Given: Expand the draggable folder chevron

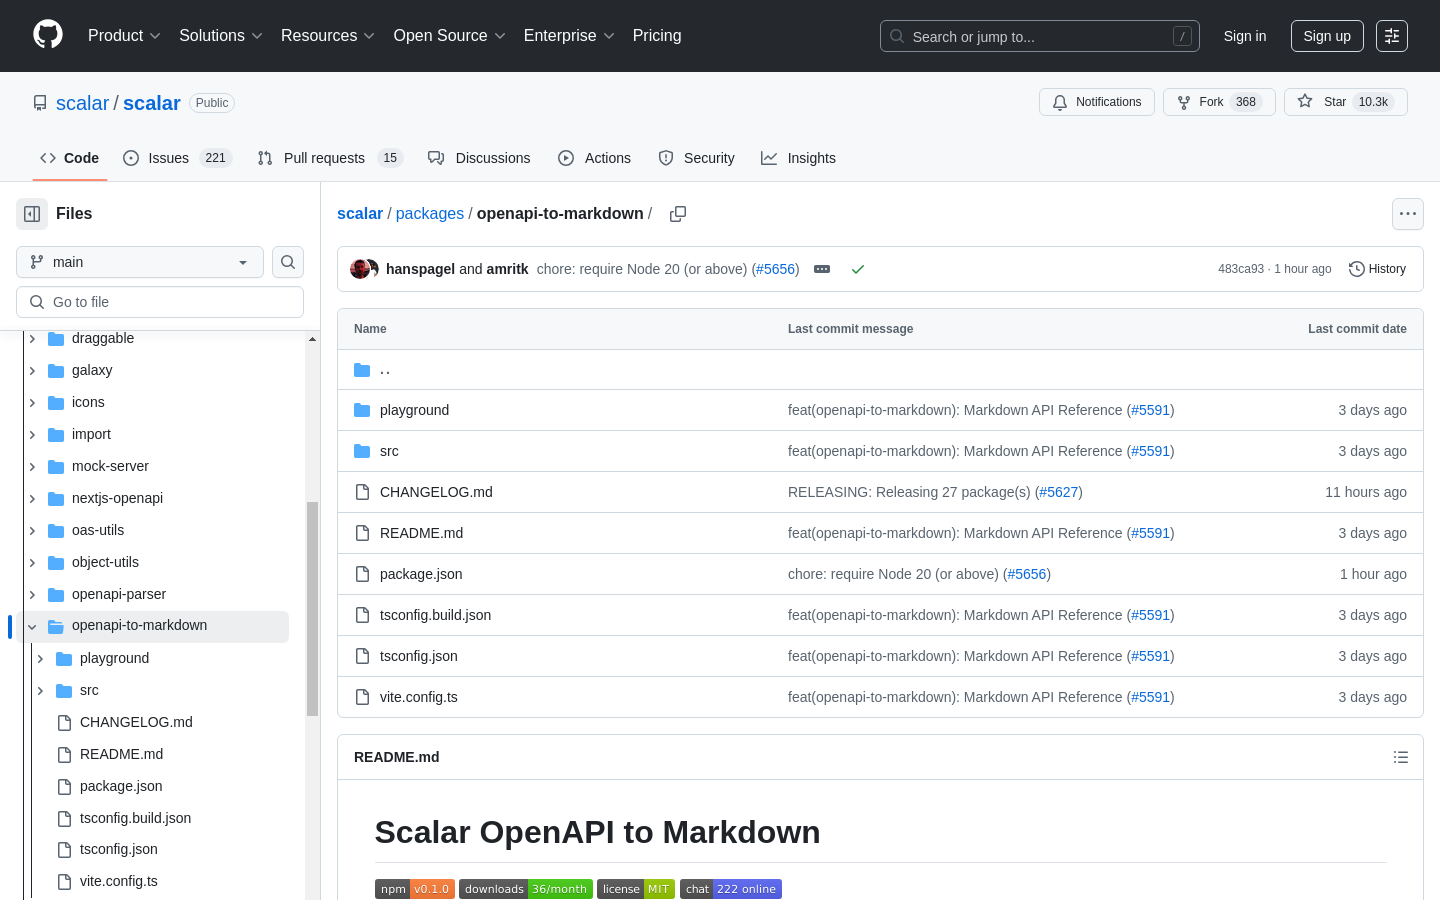Looking at the screenshot, I should (32, 339).
